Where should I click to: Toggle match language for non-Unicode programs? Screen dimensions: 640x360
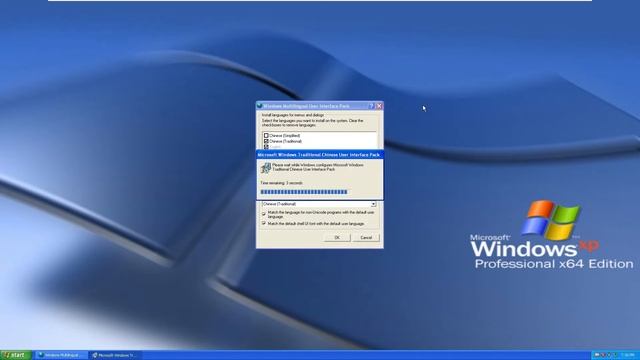[x=264, y=214]
